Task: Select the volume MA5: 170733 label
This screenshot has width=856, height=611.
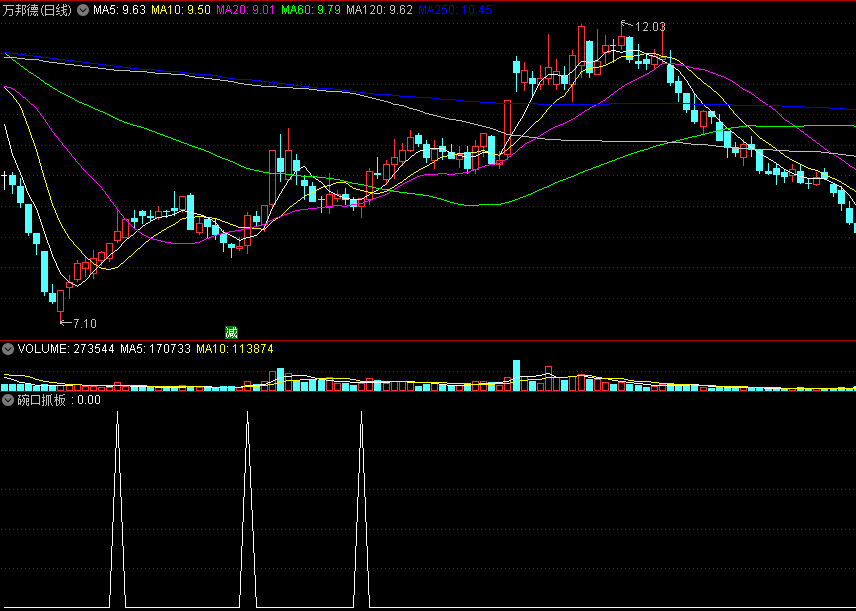Action: tap(156, 349)
